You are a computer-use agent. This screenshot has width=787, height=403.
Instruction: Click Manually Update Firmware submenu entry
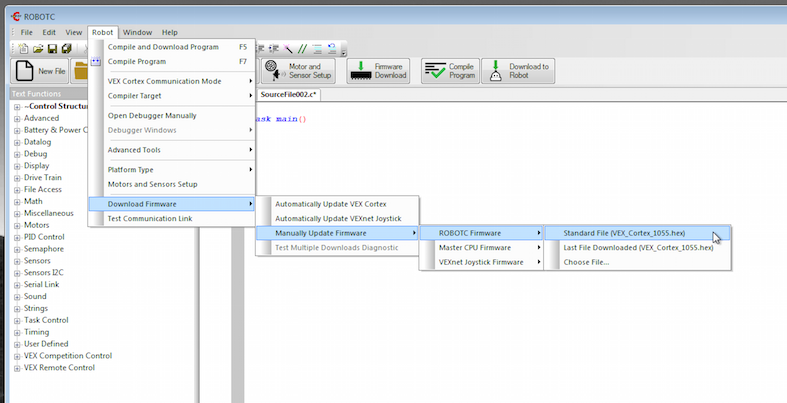point(337,233)
